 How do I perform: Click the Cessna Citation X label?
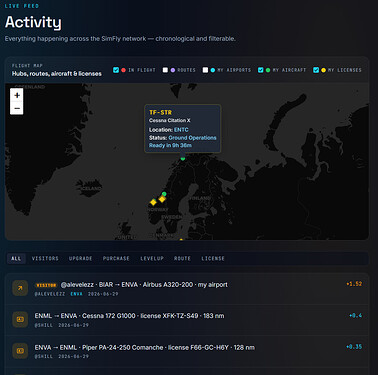[x=170, y=120]
